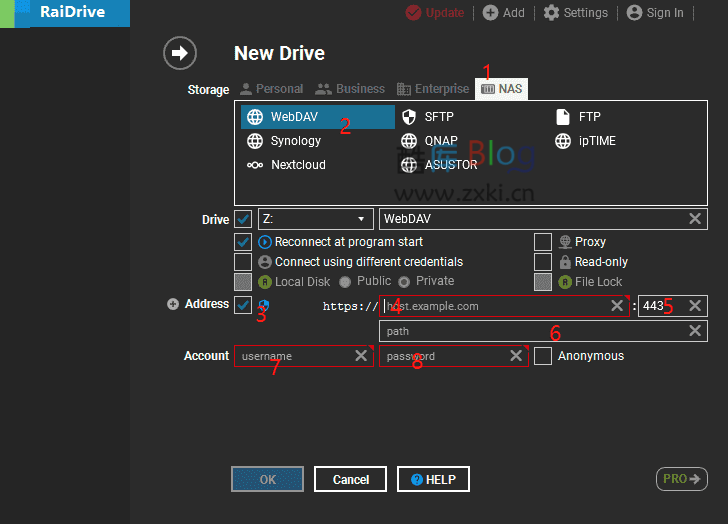Screen dimensions: 728x524
Task: Clear the WebDAV drive name field
Action: 695,219
